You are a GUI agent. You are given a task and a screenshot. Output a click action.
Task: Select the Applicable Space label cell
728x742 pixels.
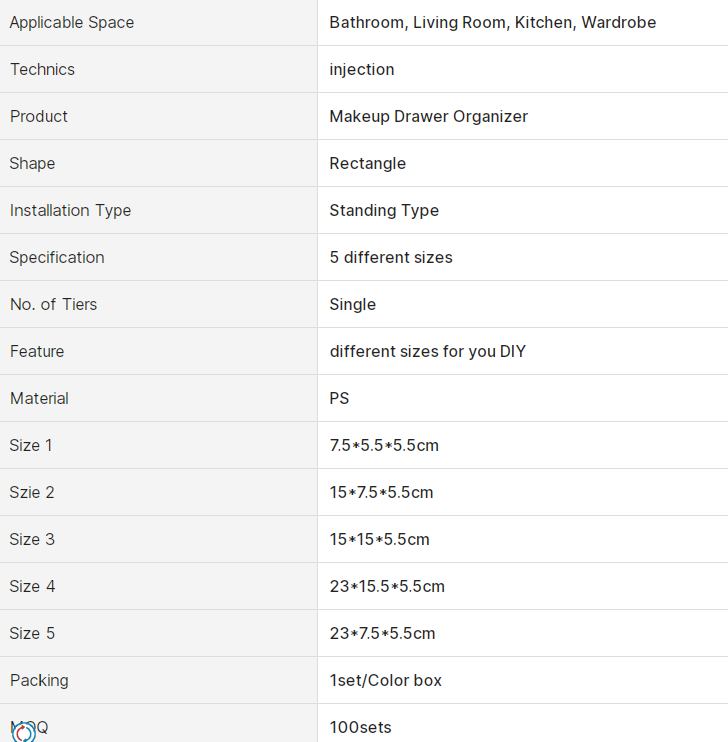coord(158,23)
